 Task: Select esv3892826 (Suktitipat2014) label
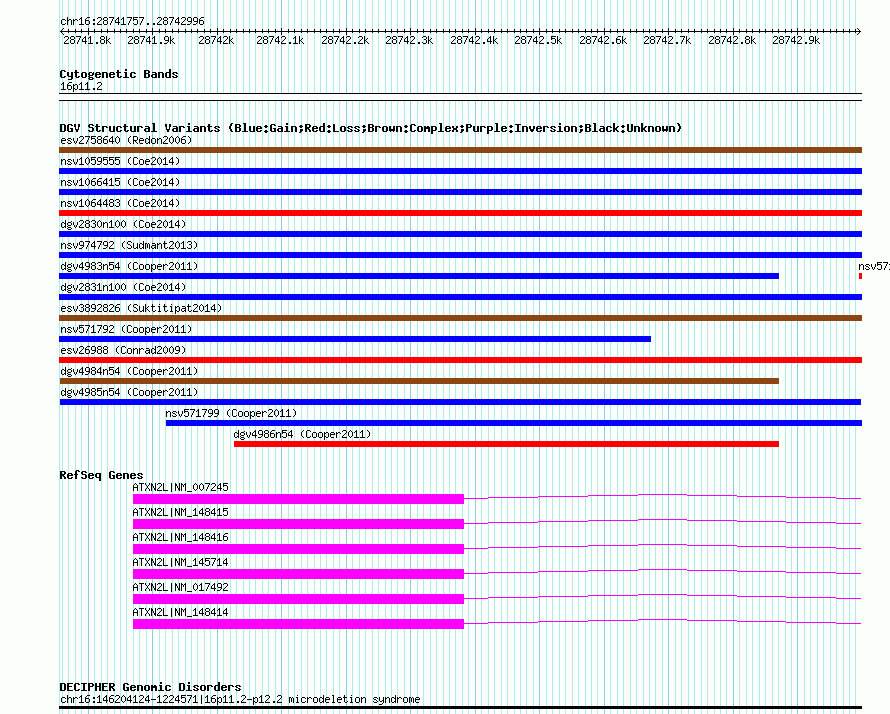click(141, 308)
